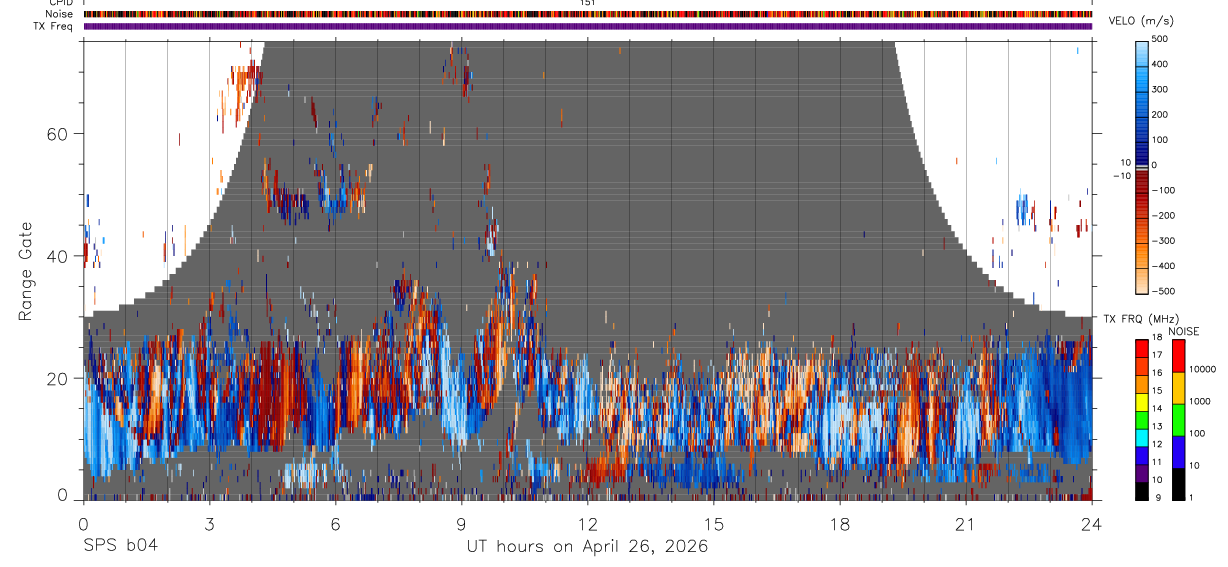Click the 24 tick on UT hours axis

click(x=1091, y=523)
